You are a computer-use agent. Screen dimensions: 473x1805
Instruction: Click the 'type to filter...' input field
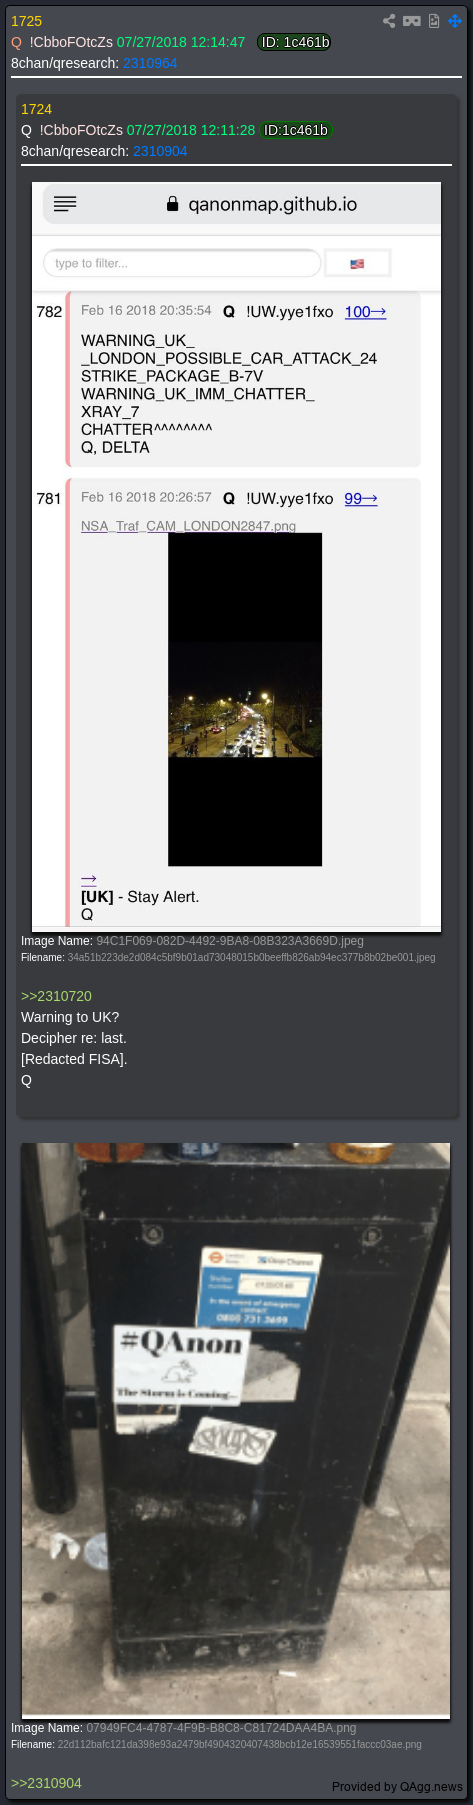coord(182,263)
